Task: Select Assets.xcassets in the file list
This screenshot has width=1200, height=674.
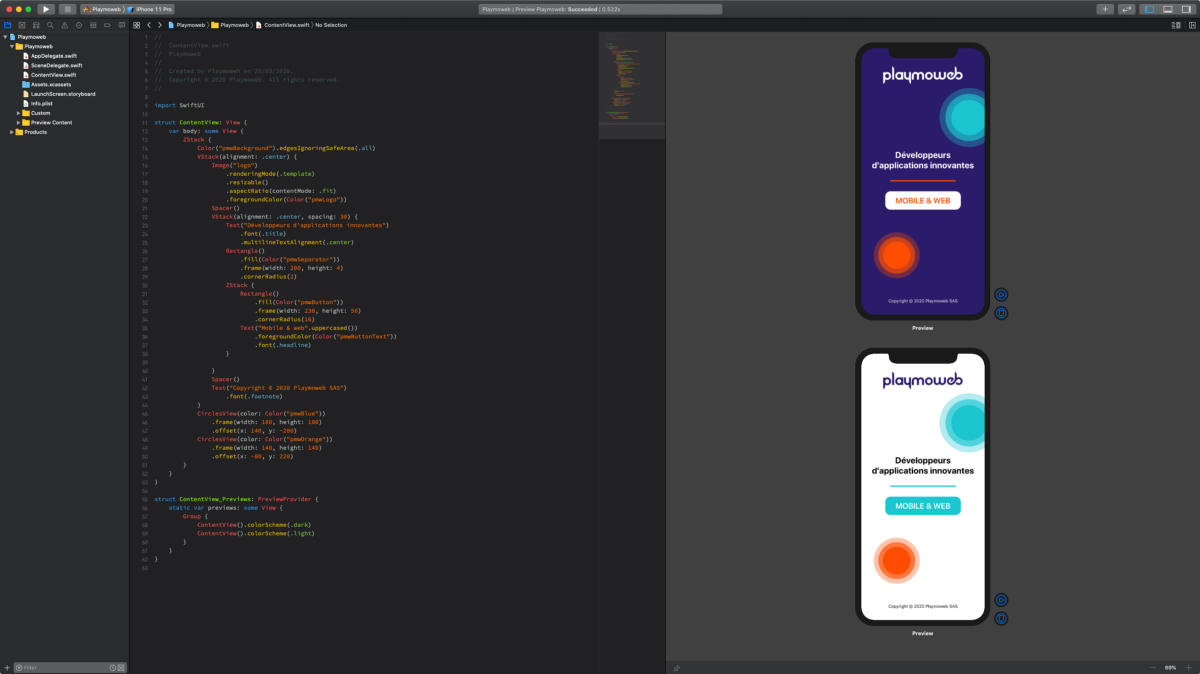Action: coord(51,84)
